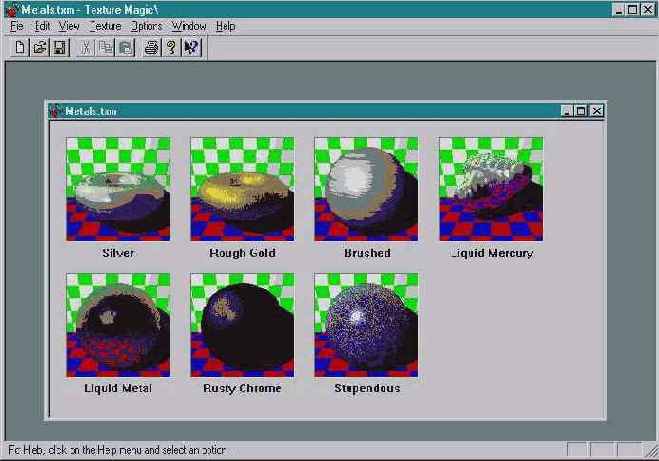Close the Metals.txm child window

pos(596,111)
